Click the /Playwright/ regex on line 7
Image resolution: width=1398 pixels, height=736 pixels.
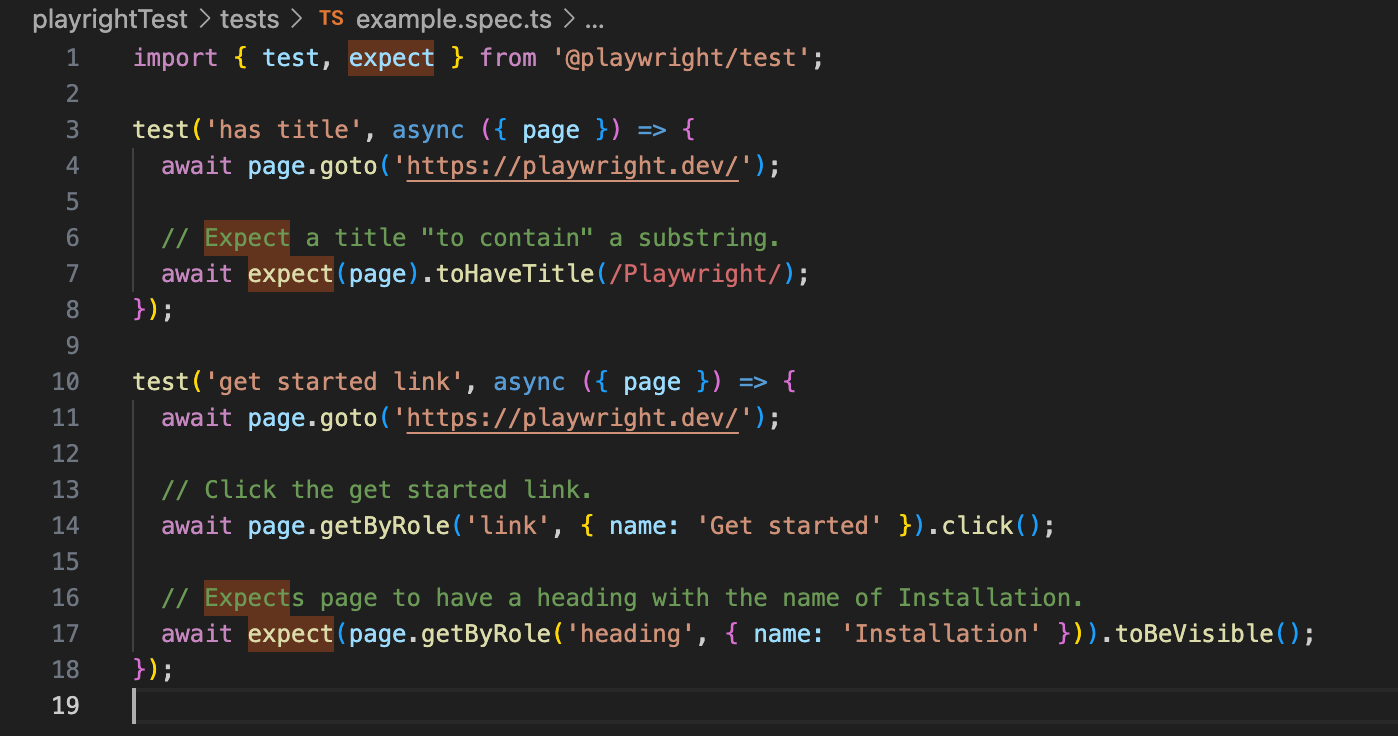[696, 273]
